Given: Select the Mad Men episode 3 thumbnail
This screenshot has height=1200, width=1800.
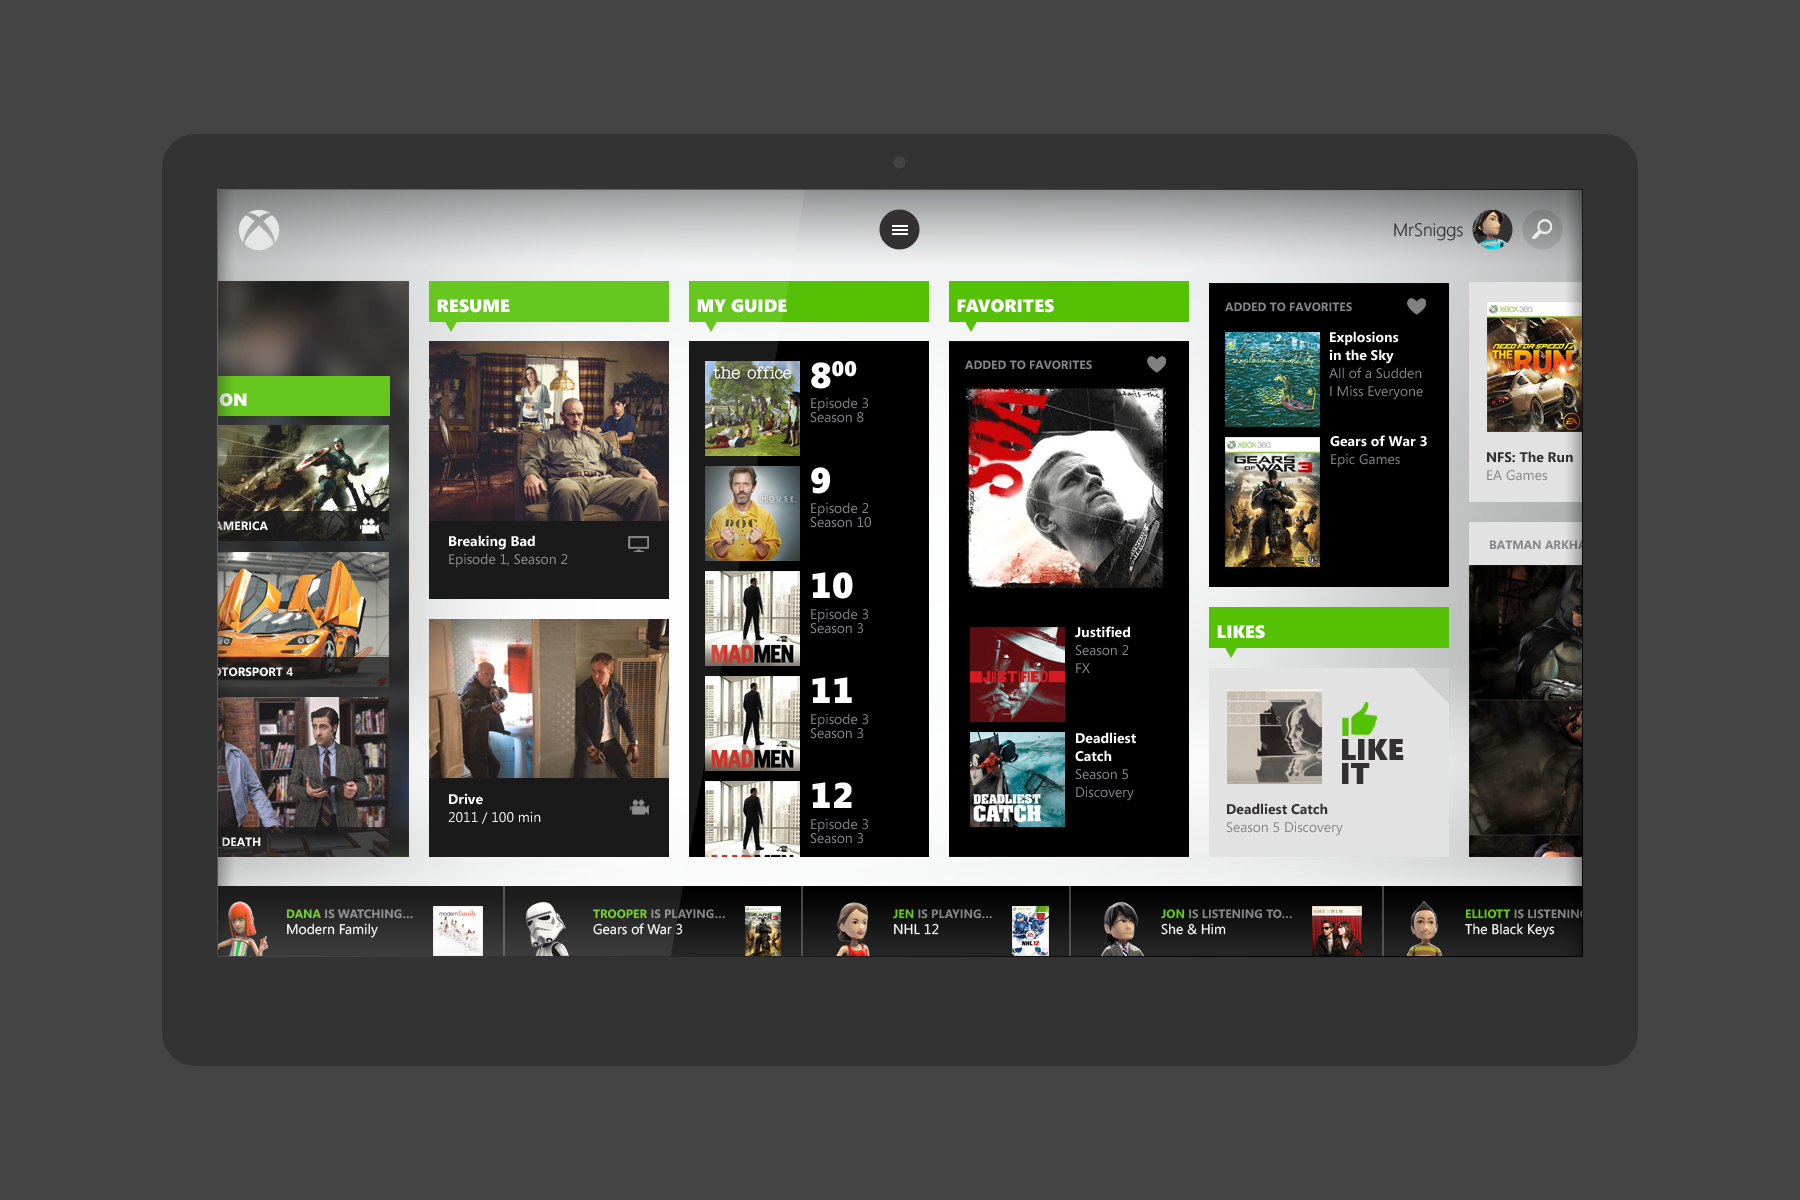Looking at the screenshot, I should tap(751, 617).
